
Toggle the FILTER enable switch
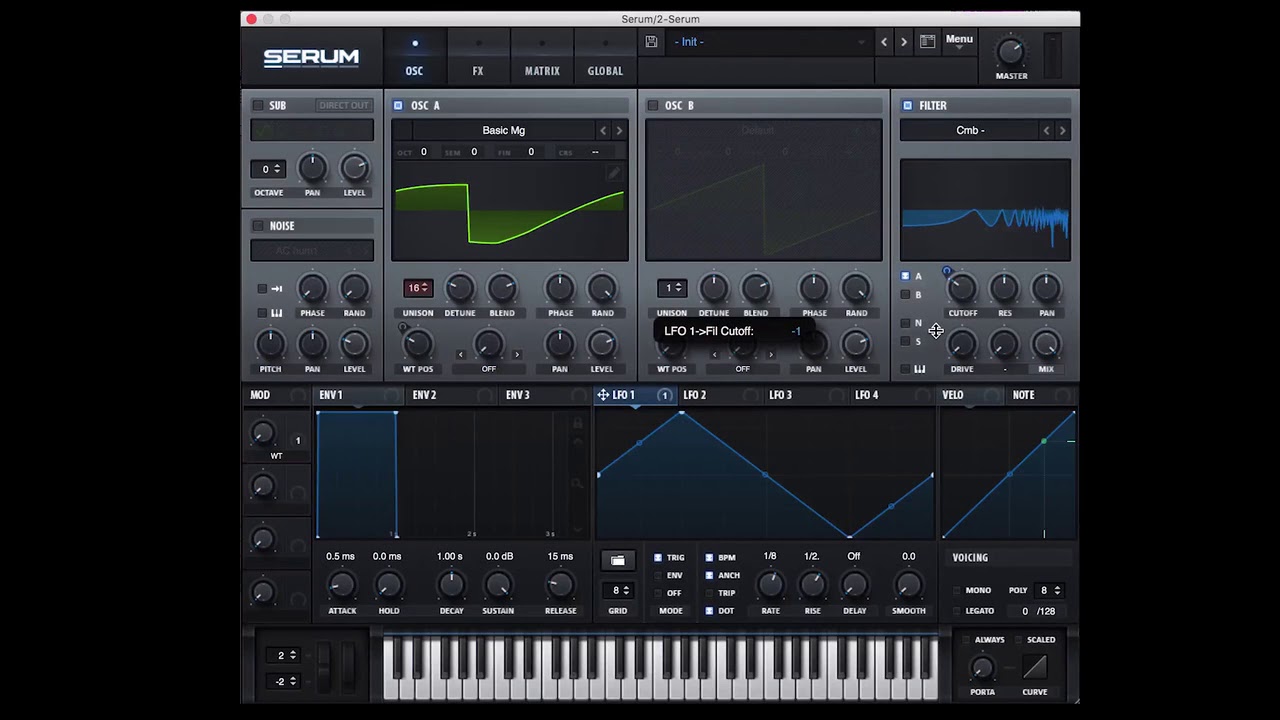(x=907, y=105)
